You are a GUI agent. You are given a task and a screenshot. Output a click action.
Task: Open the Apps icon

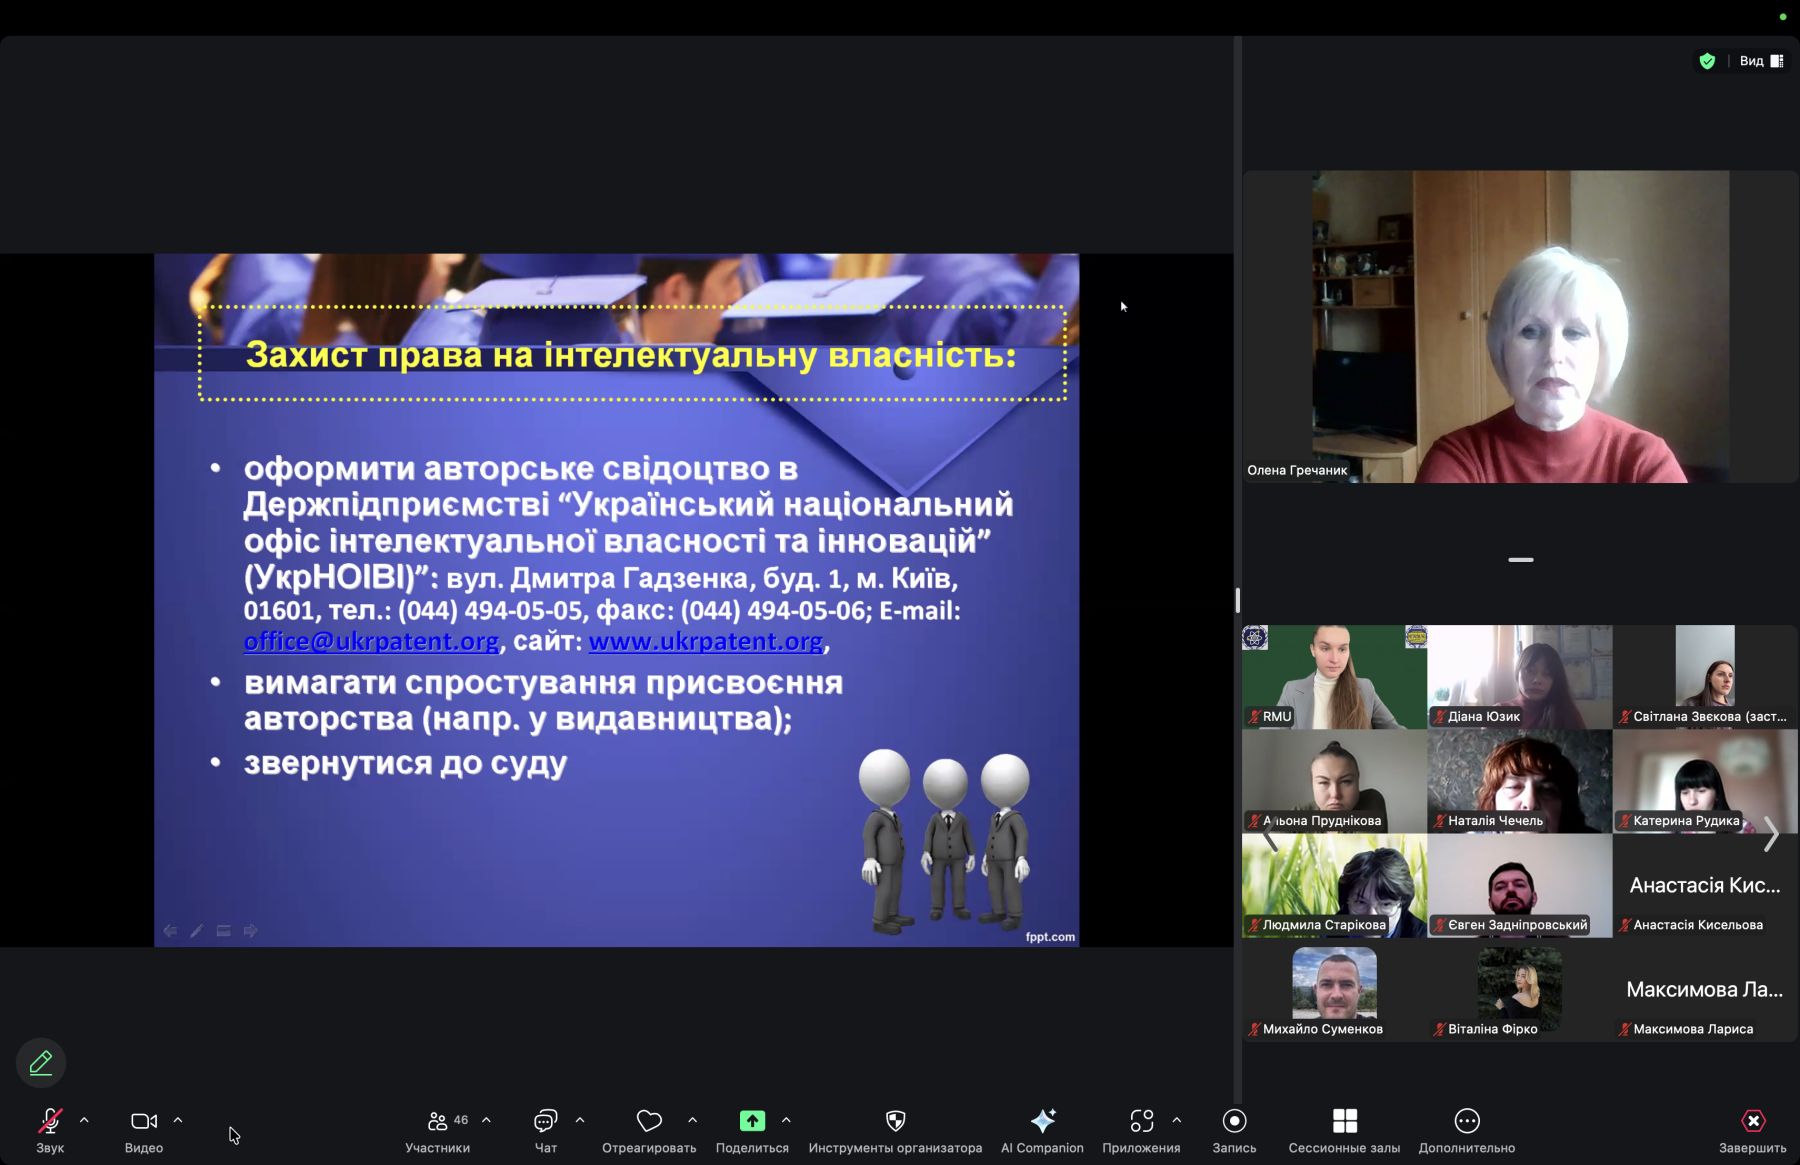(1141, 1121)
